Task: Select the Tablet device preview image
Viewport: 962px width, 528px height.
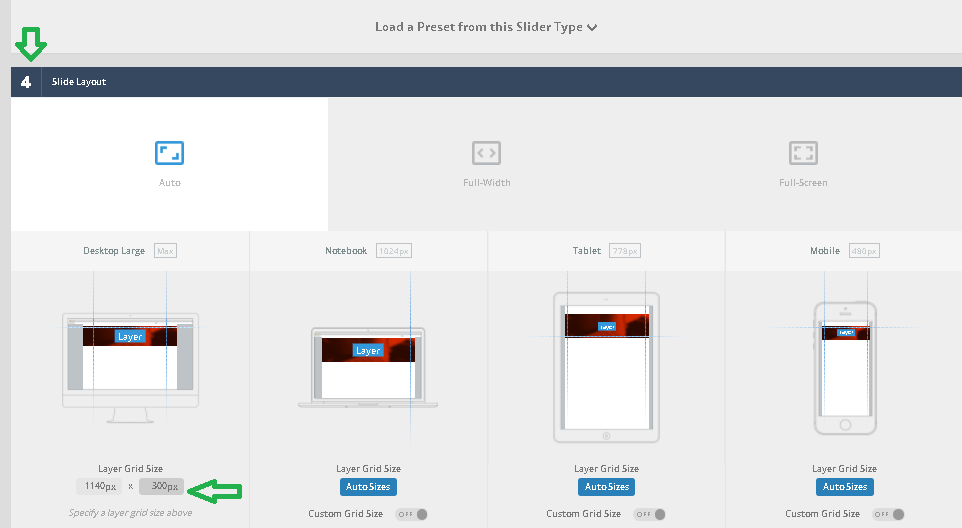Action: pos(606,367)
